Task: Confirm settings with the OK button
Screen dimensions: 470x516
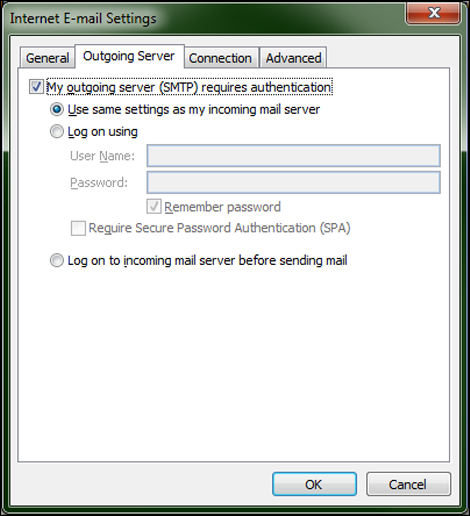Action: click(314, 484)
